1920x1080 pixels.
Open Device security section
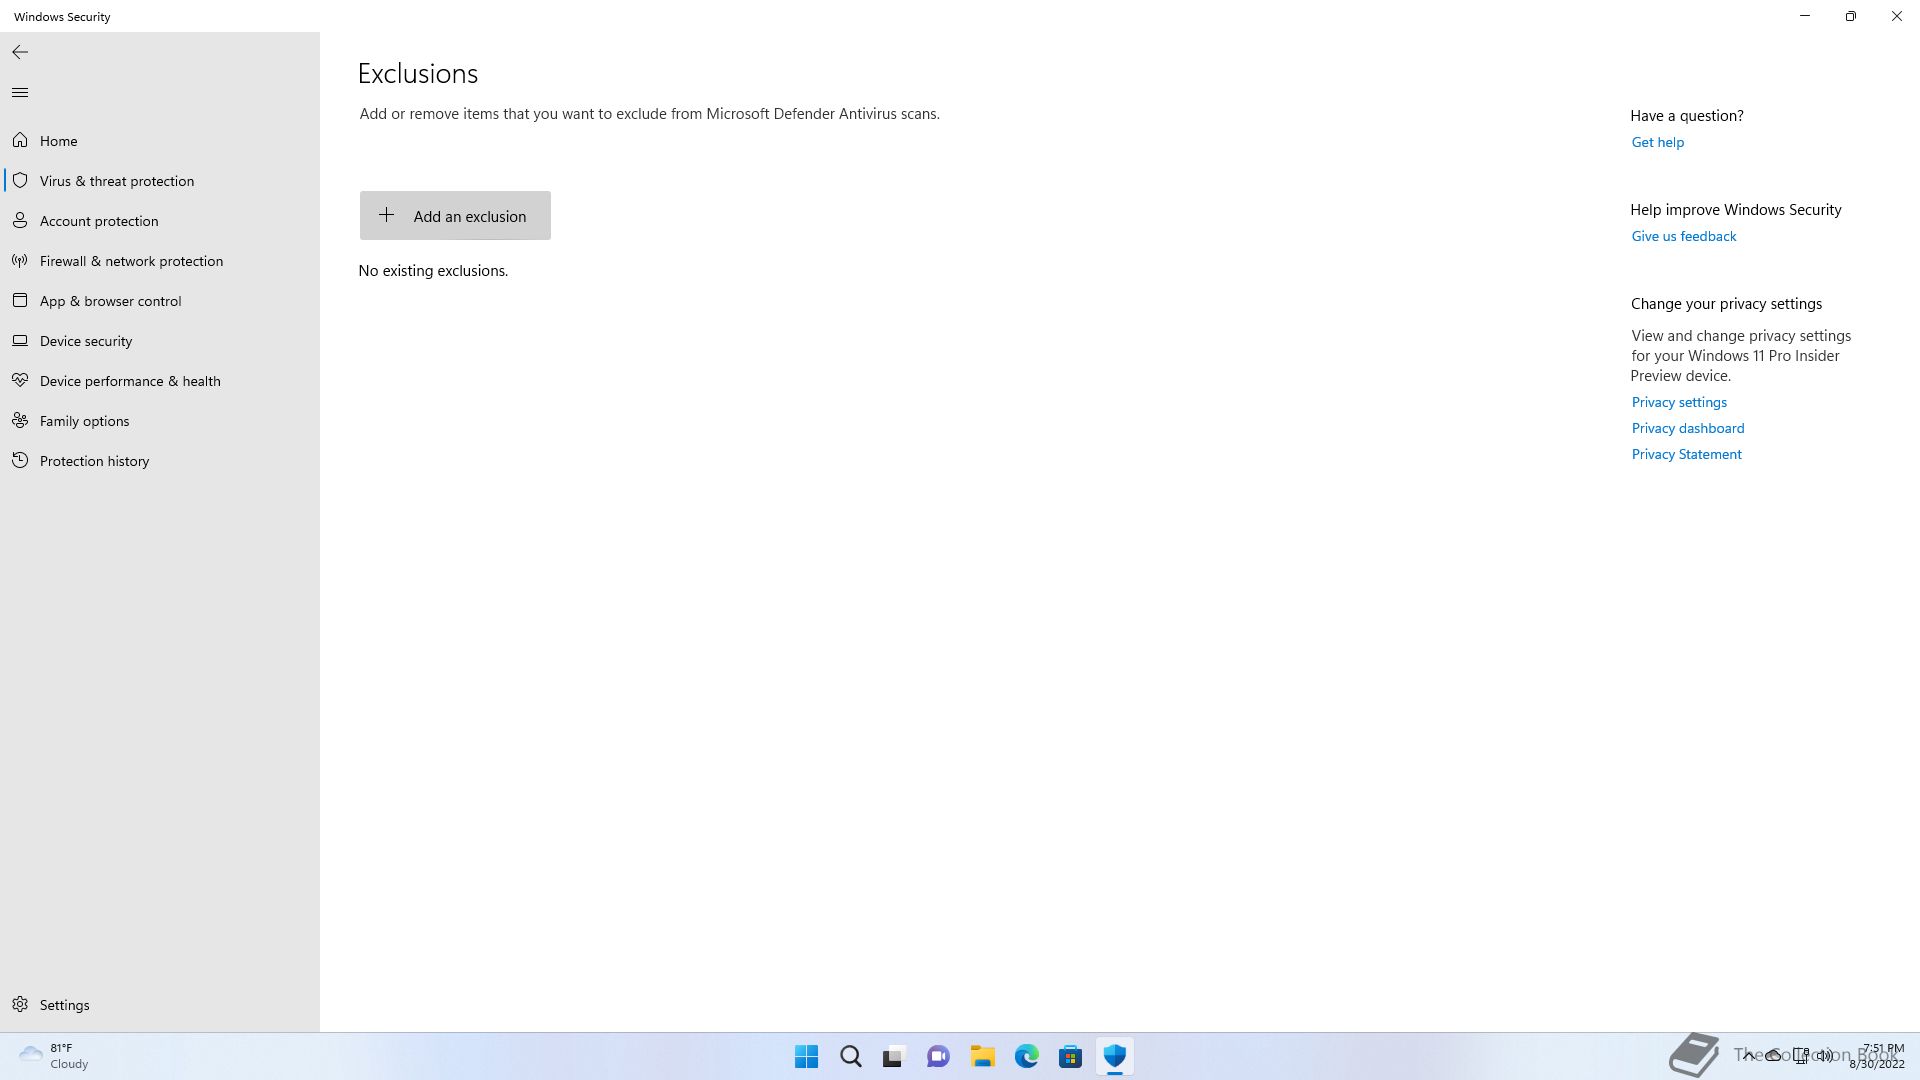86,341
